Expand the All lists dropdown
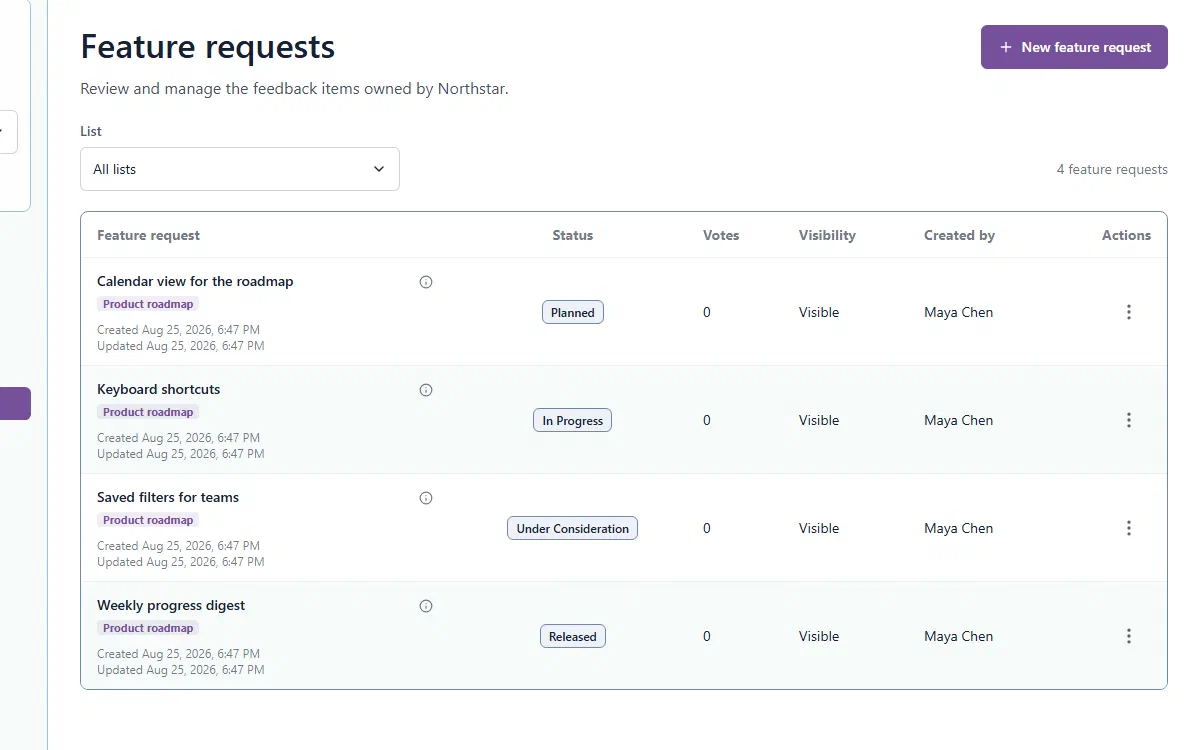The image size is (1200, 750). click(x=240, y=169)
